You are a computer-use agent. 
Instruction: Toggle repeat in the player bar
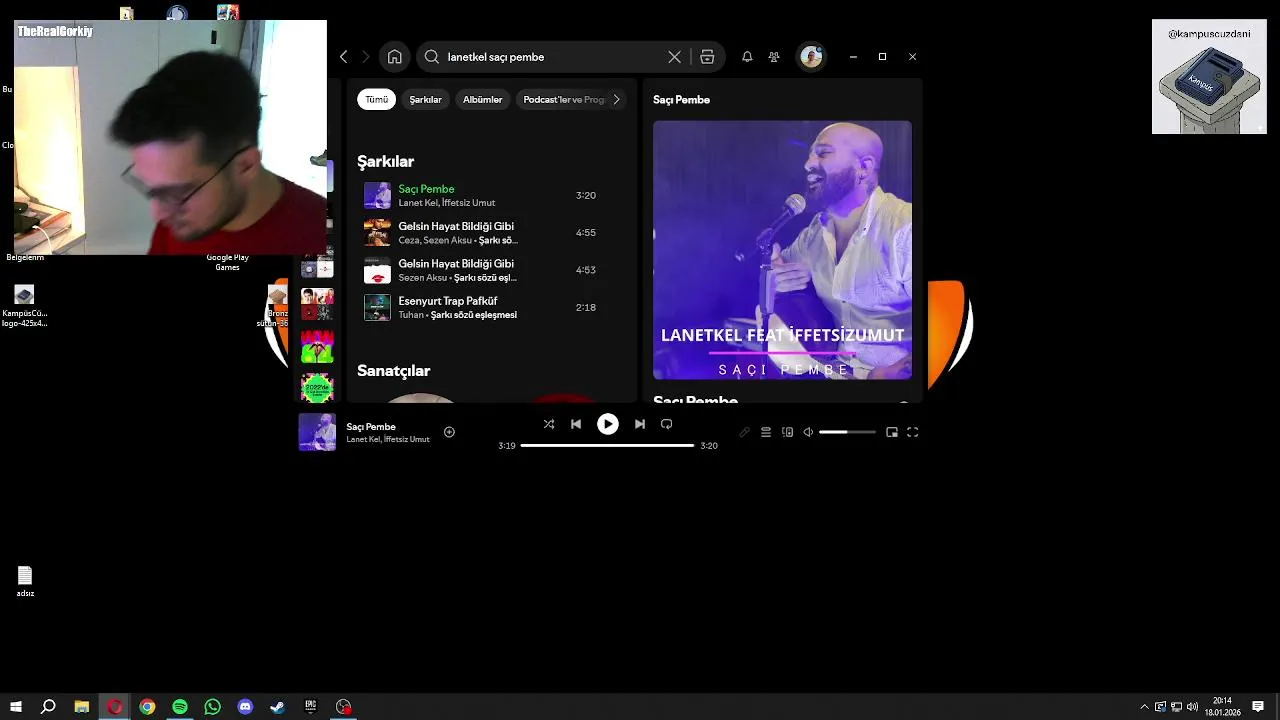(x=667, y=424)
